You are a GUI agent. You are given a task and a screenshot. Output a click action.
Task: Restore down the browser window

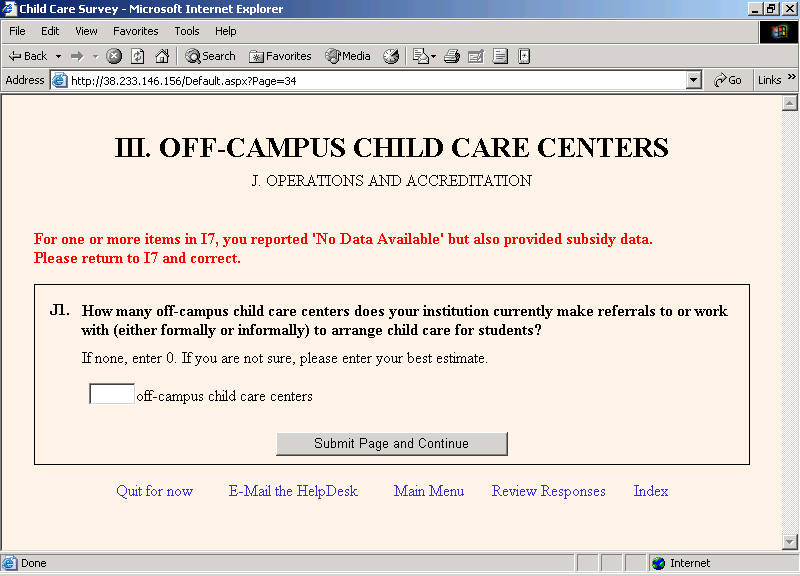pos(770,9)
